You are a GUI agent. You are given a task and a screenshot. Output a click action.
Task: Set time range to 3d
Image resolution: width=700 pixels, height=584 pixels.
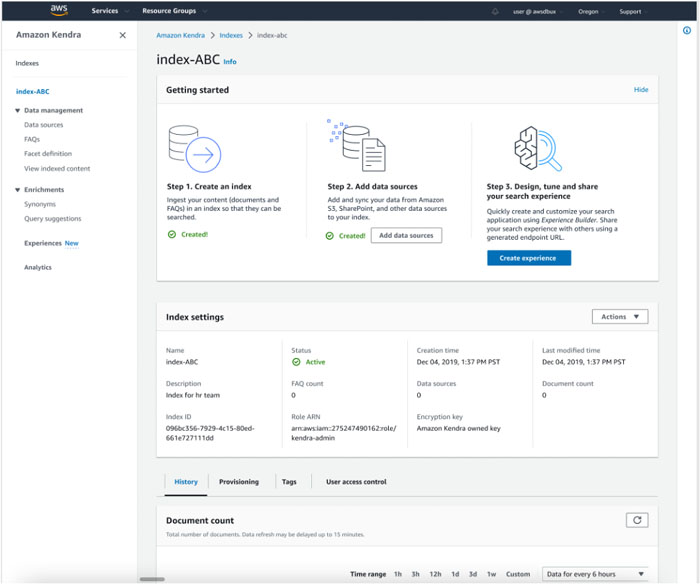pos(473,574)
